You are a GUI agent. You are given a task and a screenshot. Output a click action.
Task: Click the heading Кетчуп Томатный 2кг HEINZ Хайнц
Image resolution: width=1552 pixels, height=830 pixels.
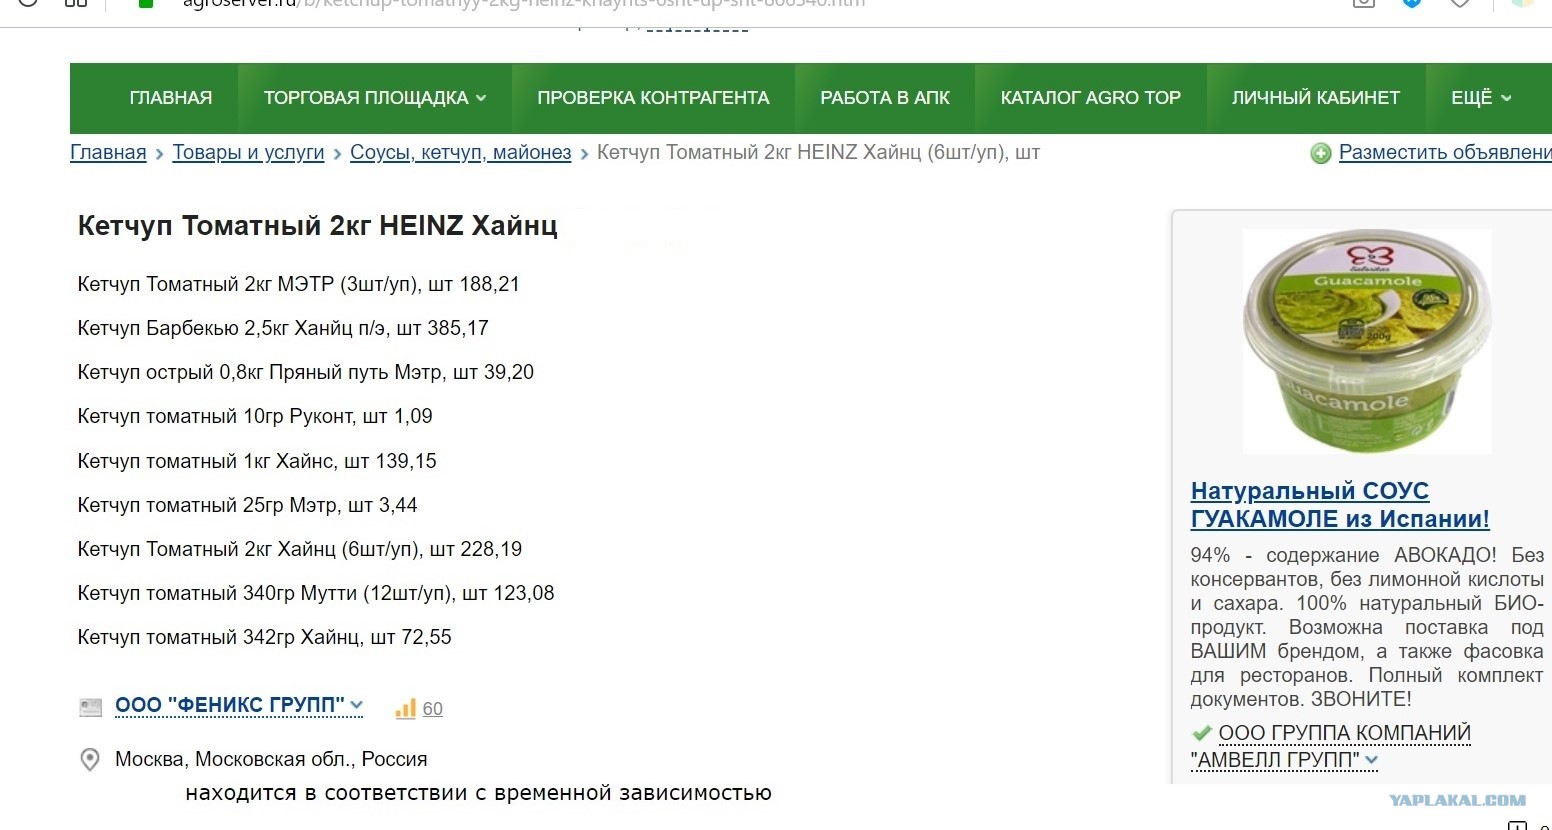click(318, 226)
